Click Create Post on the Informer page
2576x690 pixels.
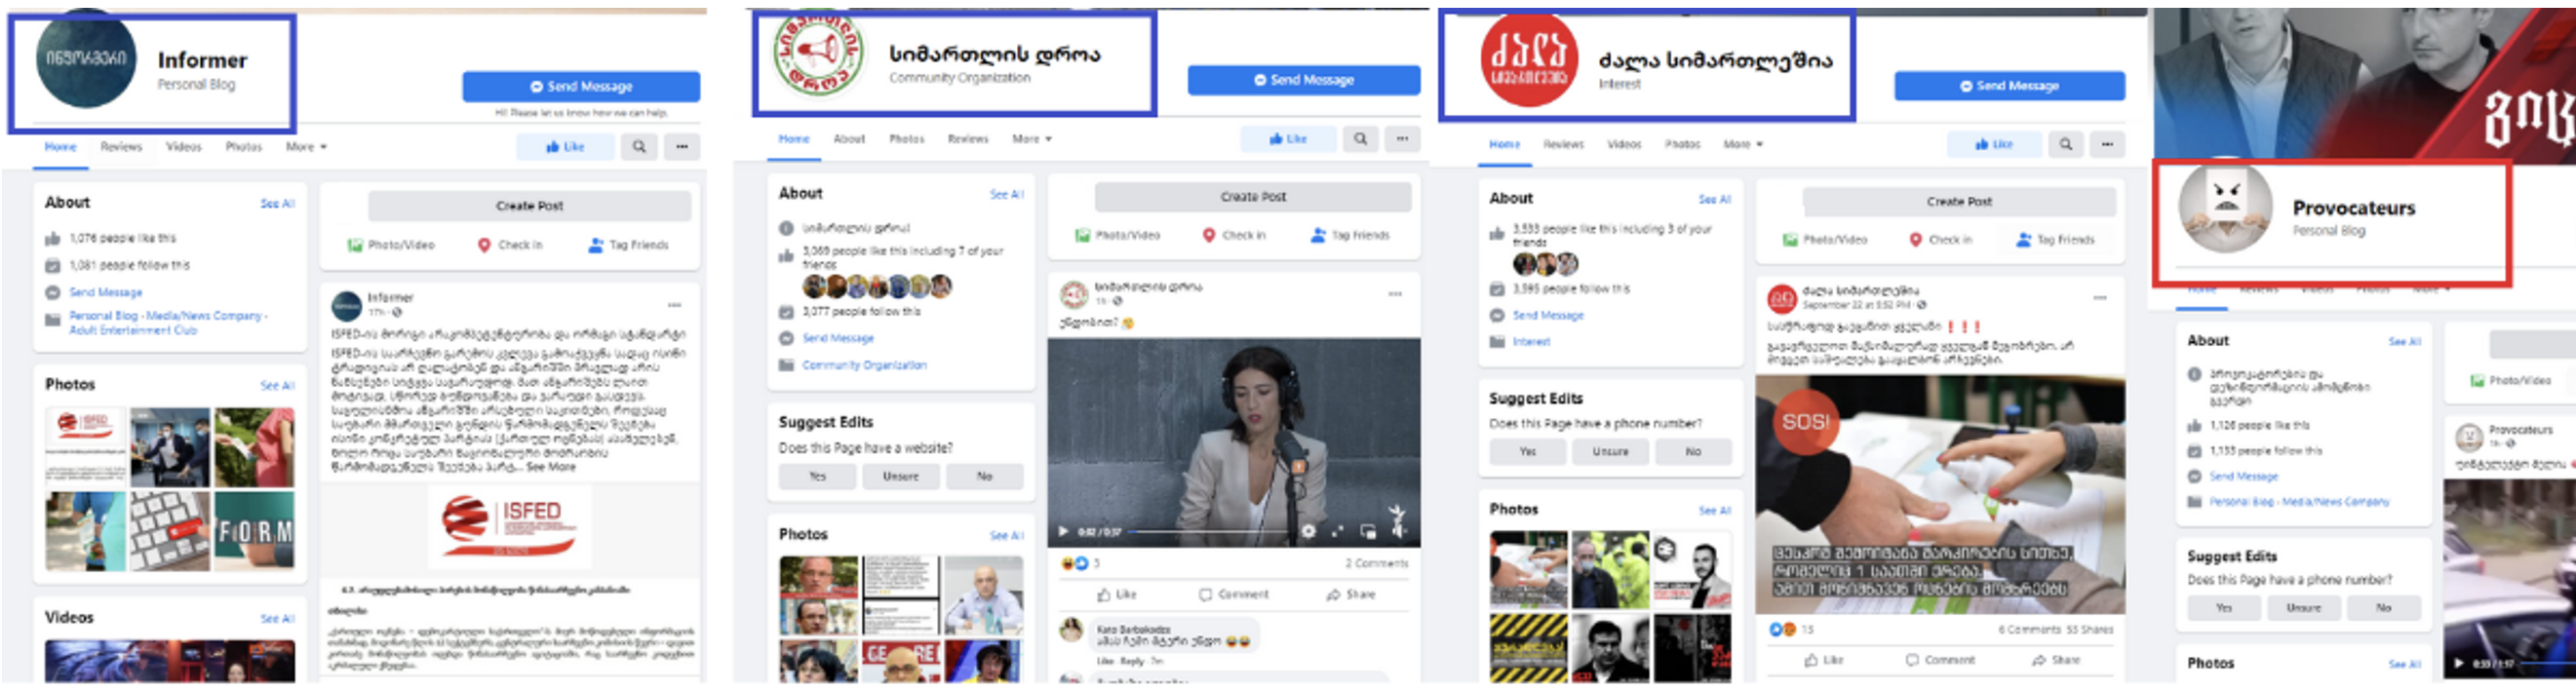(x=530, y=206)
